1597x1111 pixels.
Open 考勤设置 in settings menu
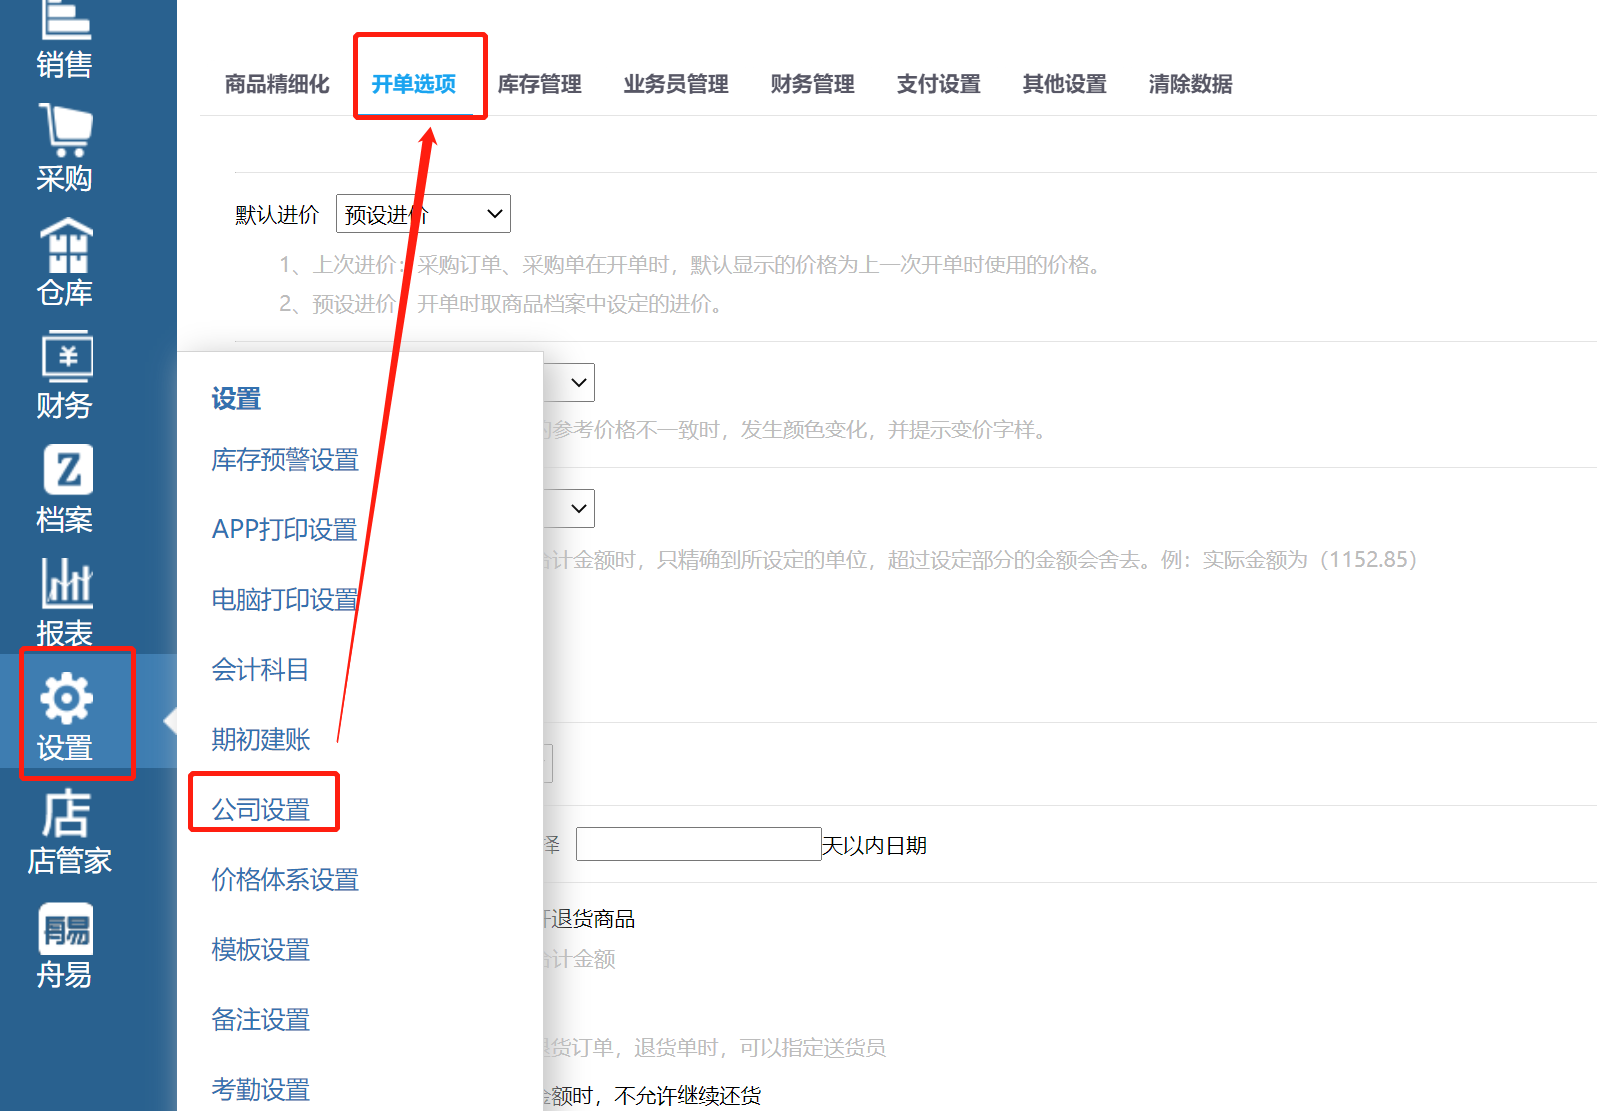(260, 1090)
